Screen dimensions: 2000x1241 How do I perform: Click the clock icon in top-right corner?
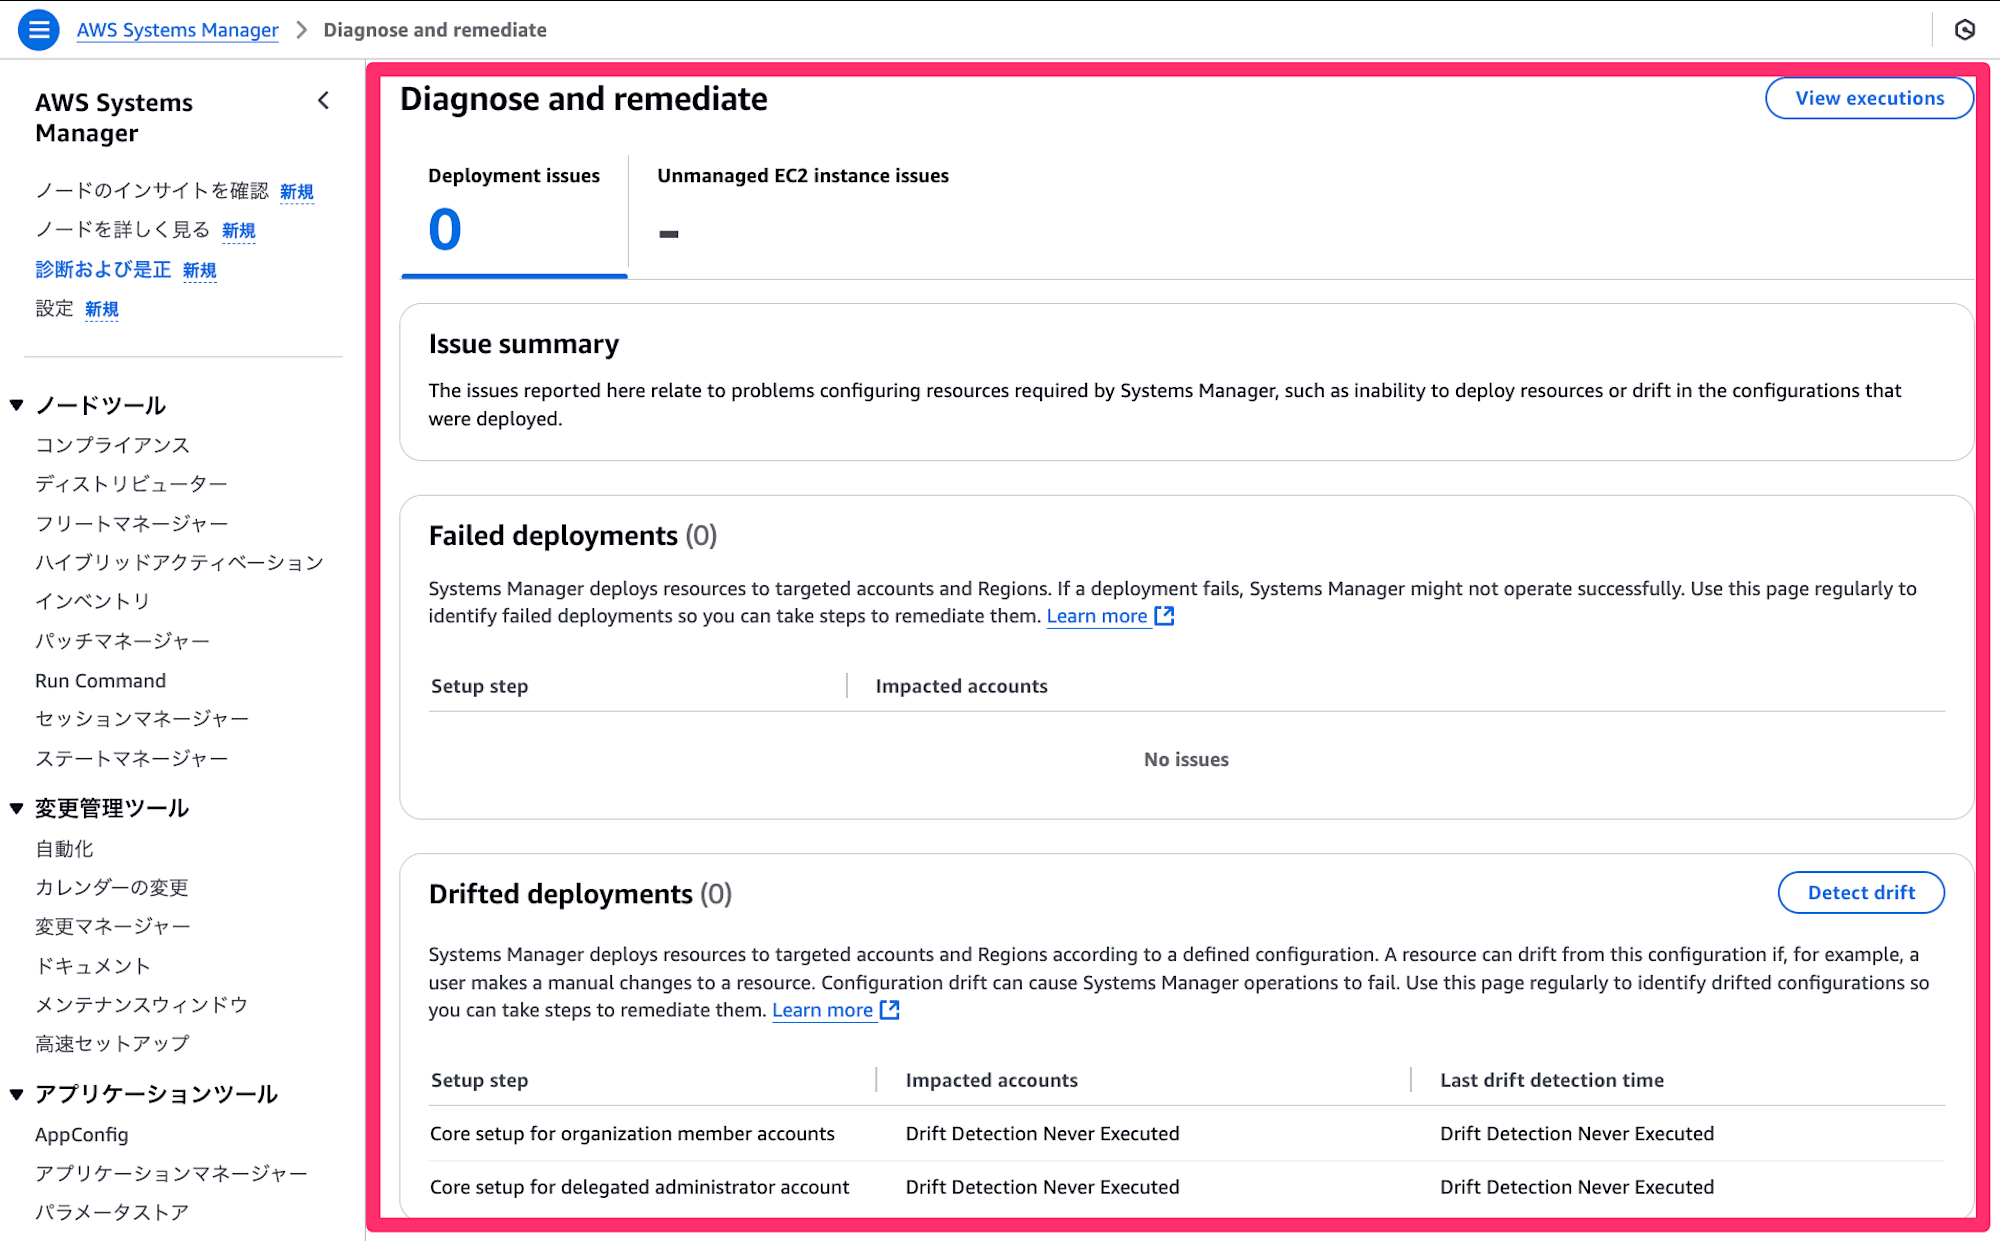(x=1965, y=30)
